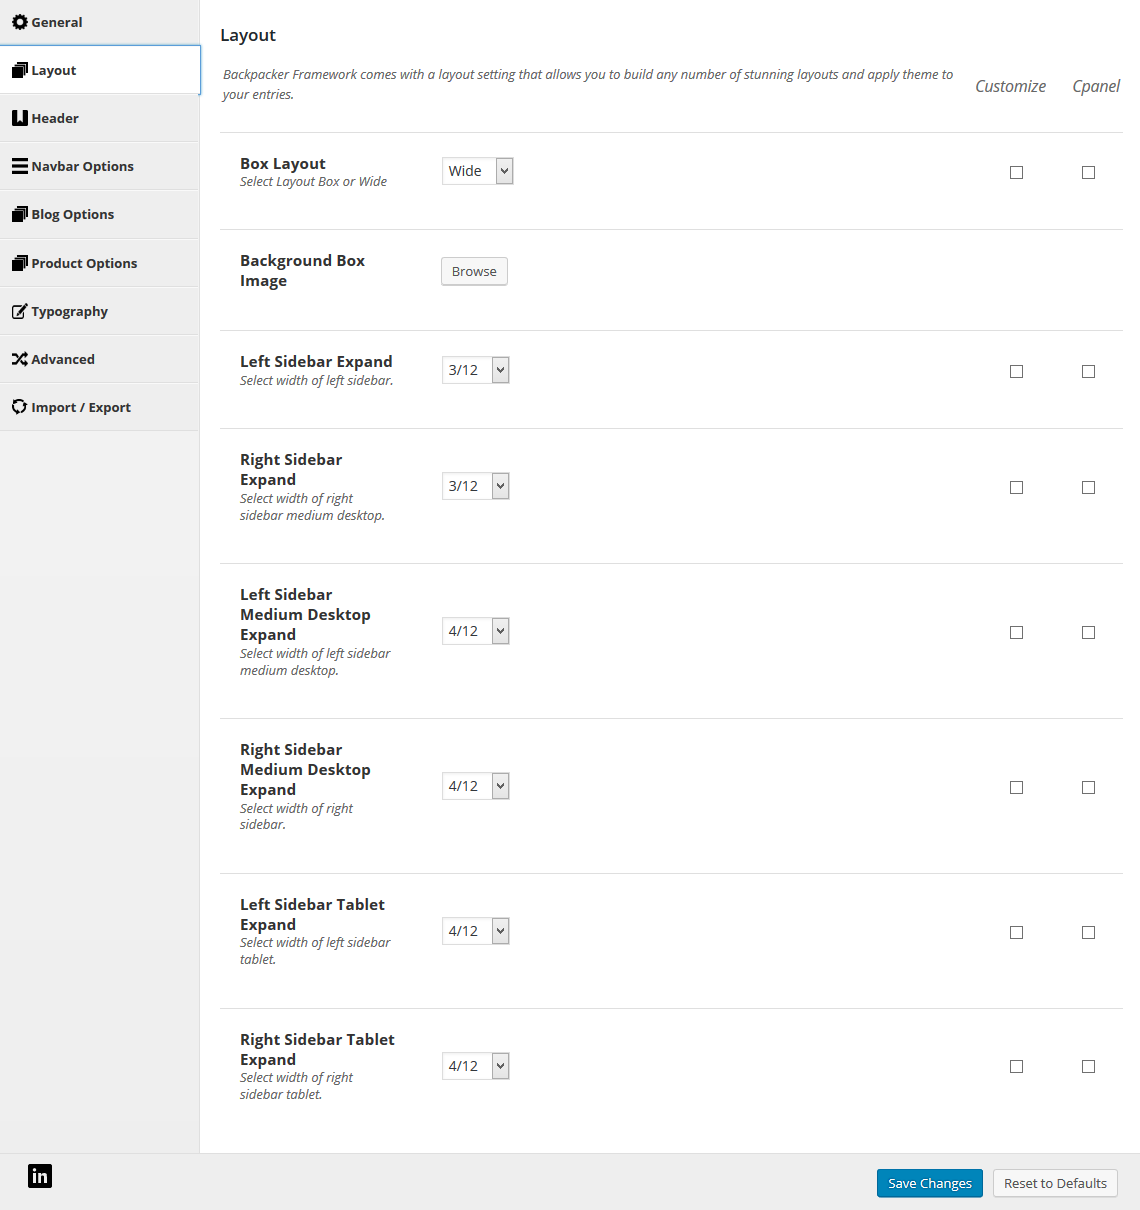Viewport: 1140px width, 1210px height.
Task: Open the Typography settings tab
Action: pos(100,311)
